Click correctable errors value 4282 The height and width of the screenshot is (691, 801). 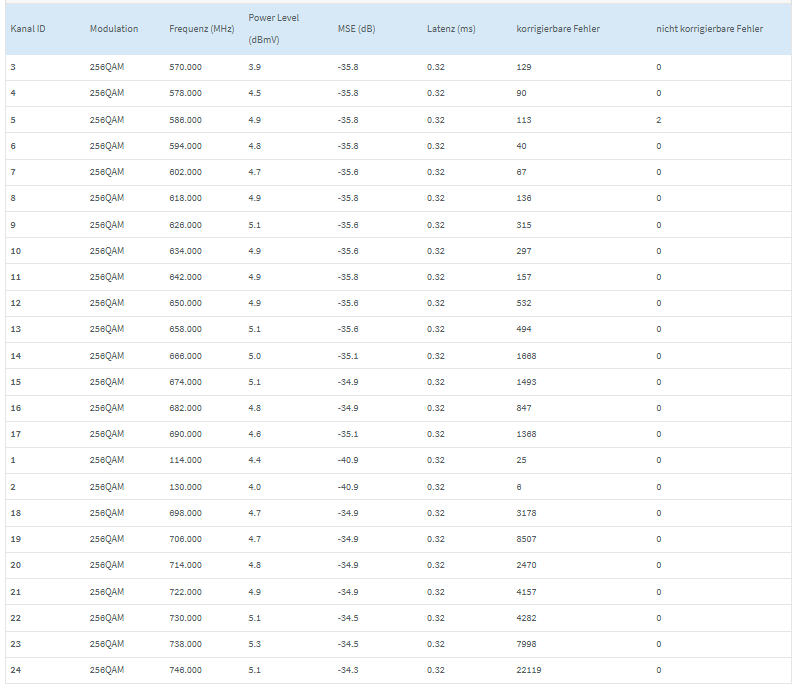click(526, 618)
